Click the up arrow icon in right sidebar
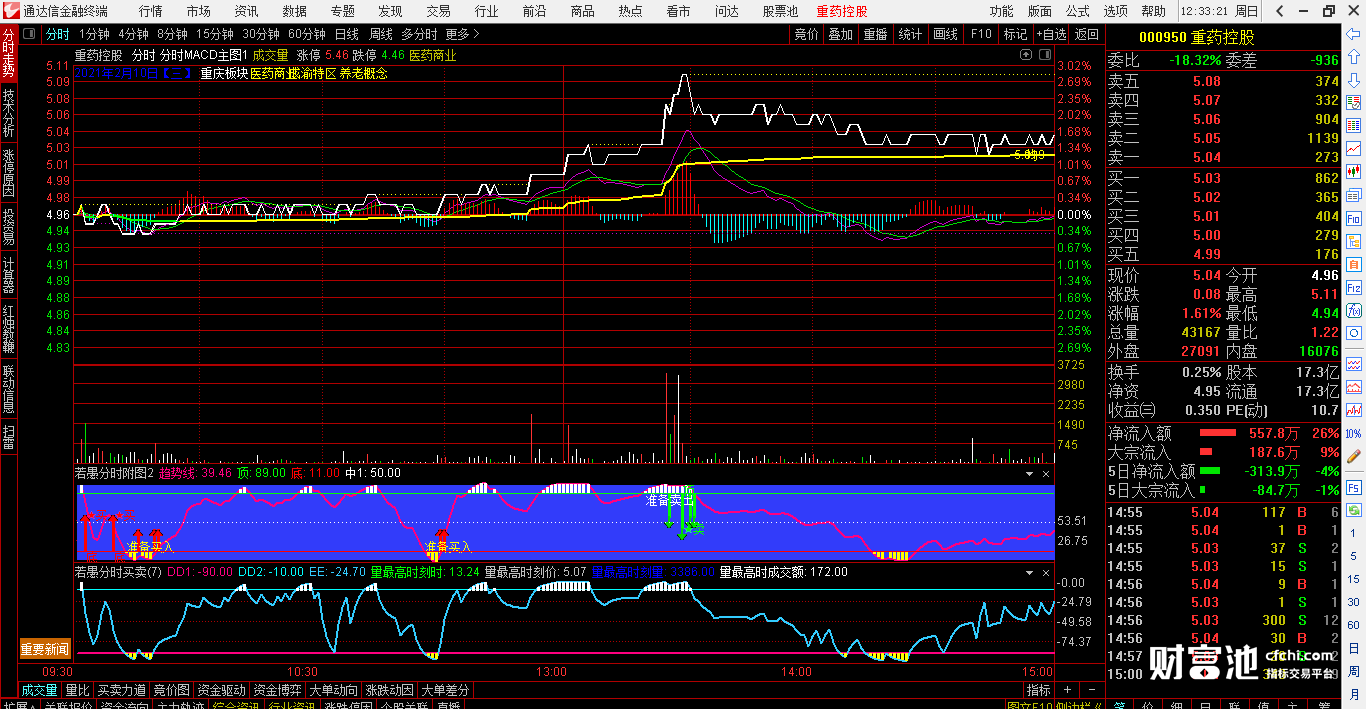1366x709 pixels. pyautogui.click(x=1354, y=56)
